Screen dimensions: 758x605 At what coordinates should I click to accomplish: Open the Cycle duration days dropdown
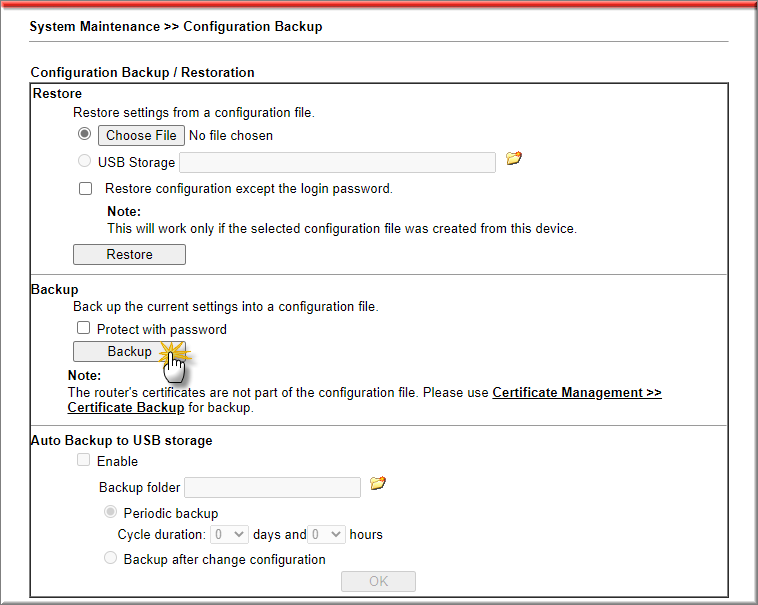click(230, 534)
